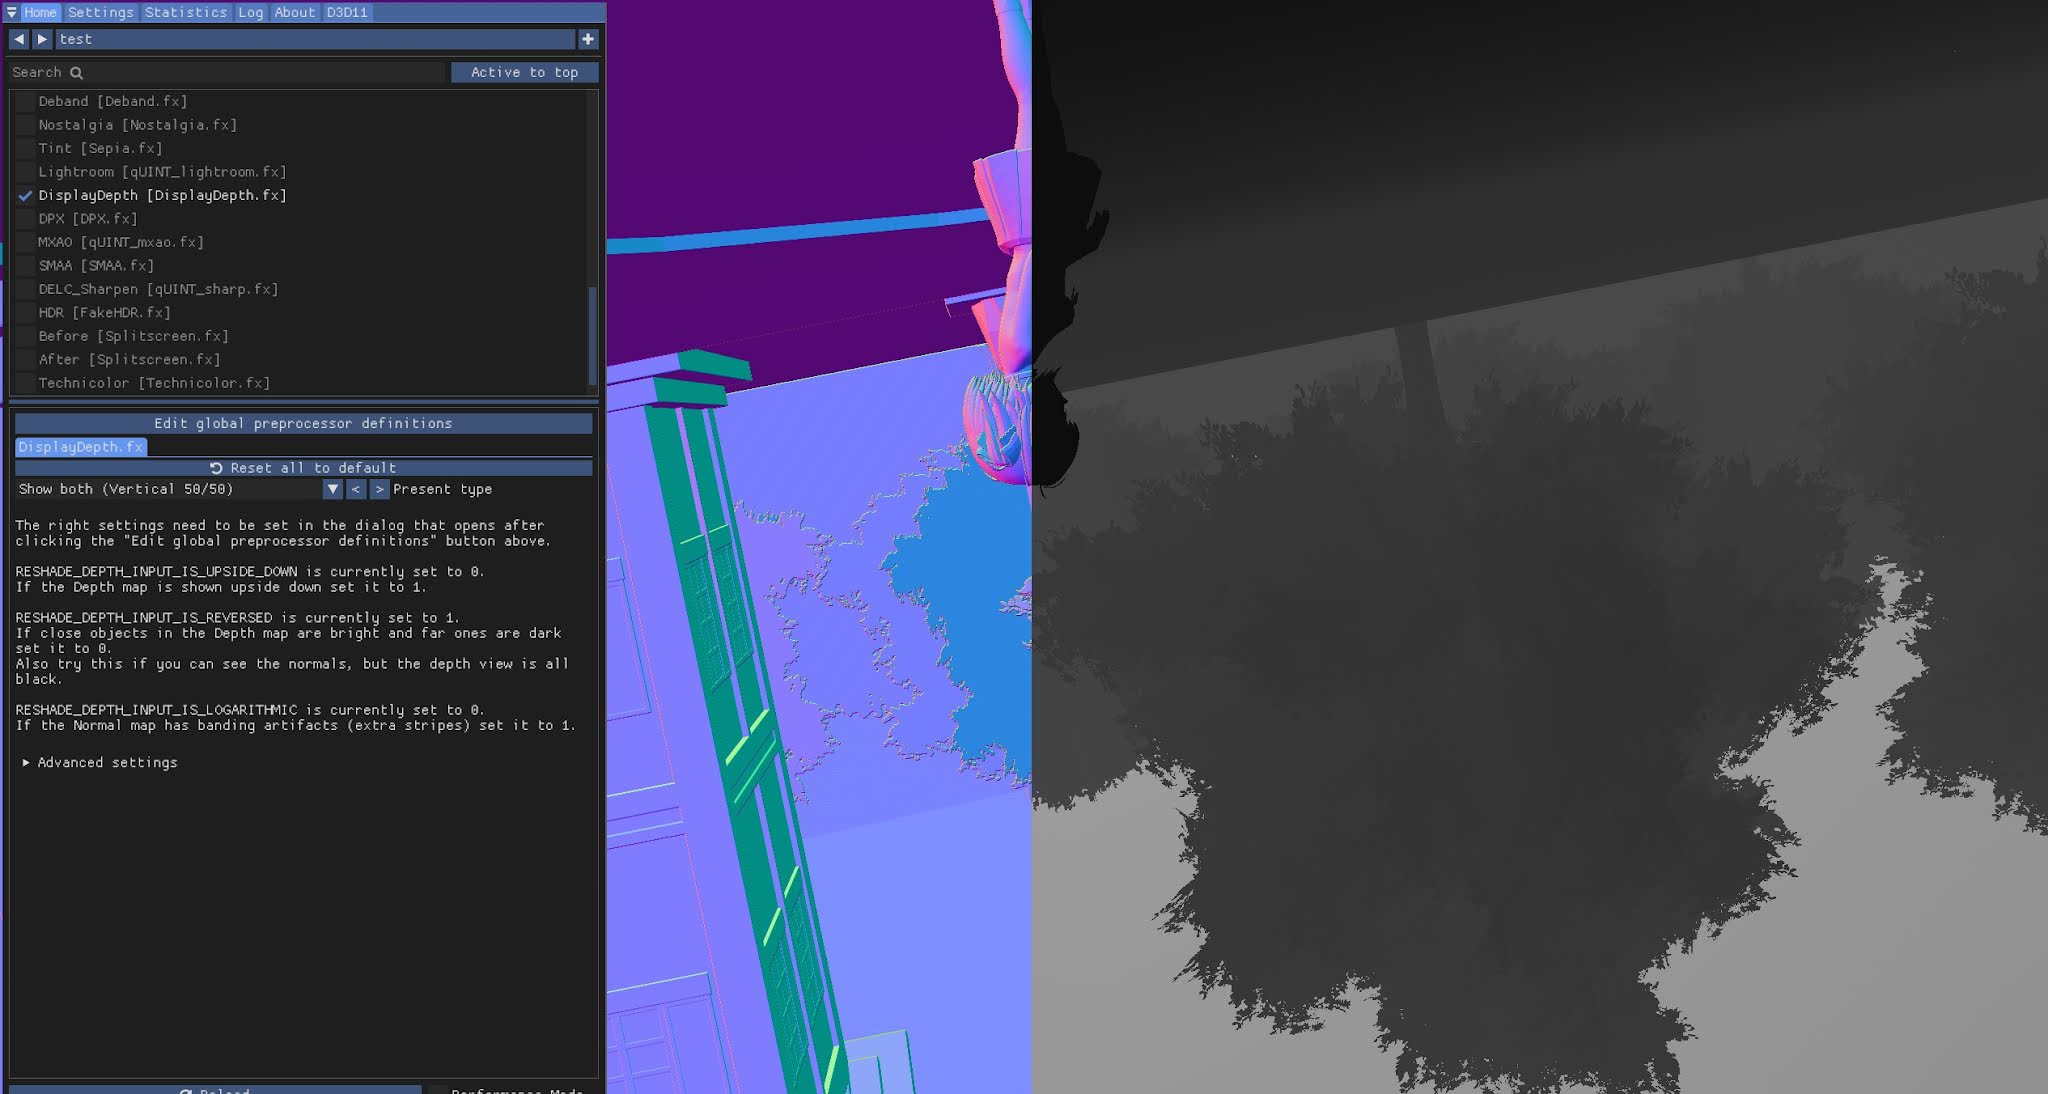
Task: Enable the MXAO effect checkbox
Action: [25, 242]
